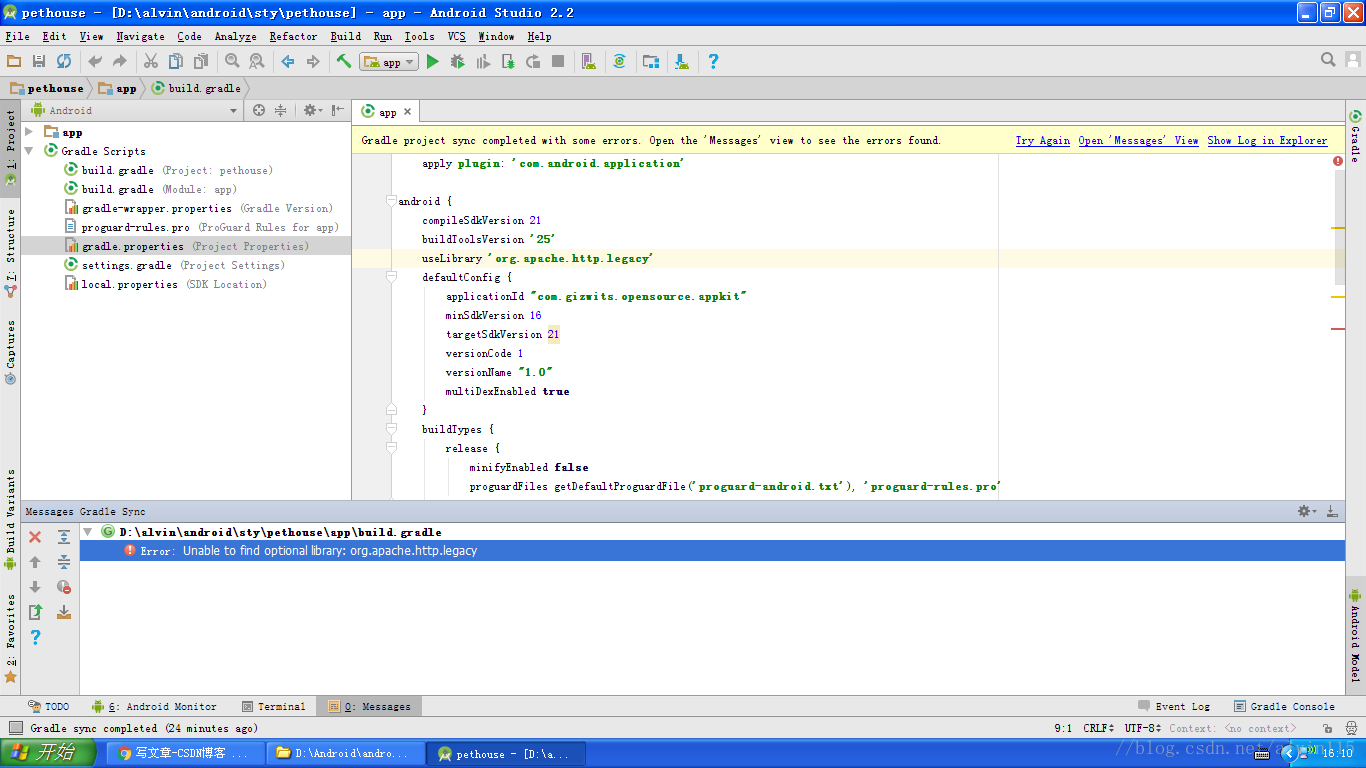Hide the Project panel with the hide icon
The height and width of the screenshot is (768, 1366).
pyautogui.click(x=338, y=111)
